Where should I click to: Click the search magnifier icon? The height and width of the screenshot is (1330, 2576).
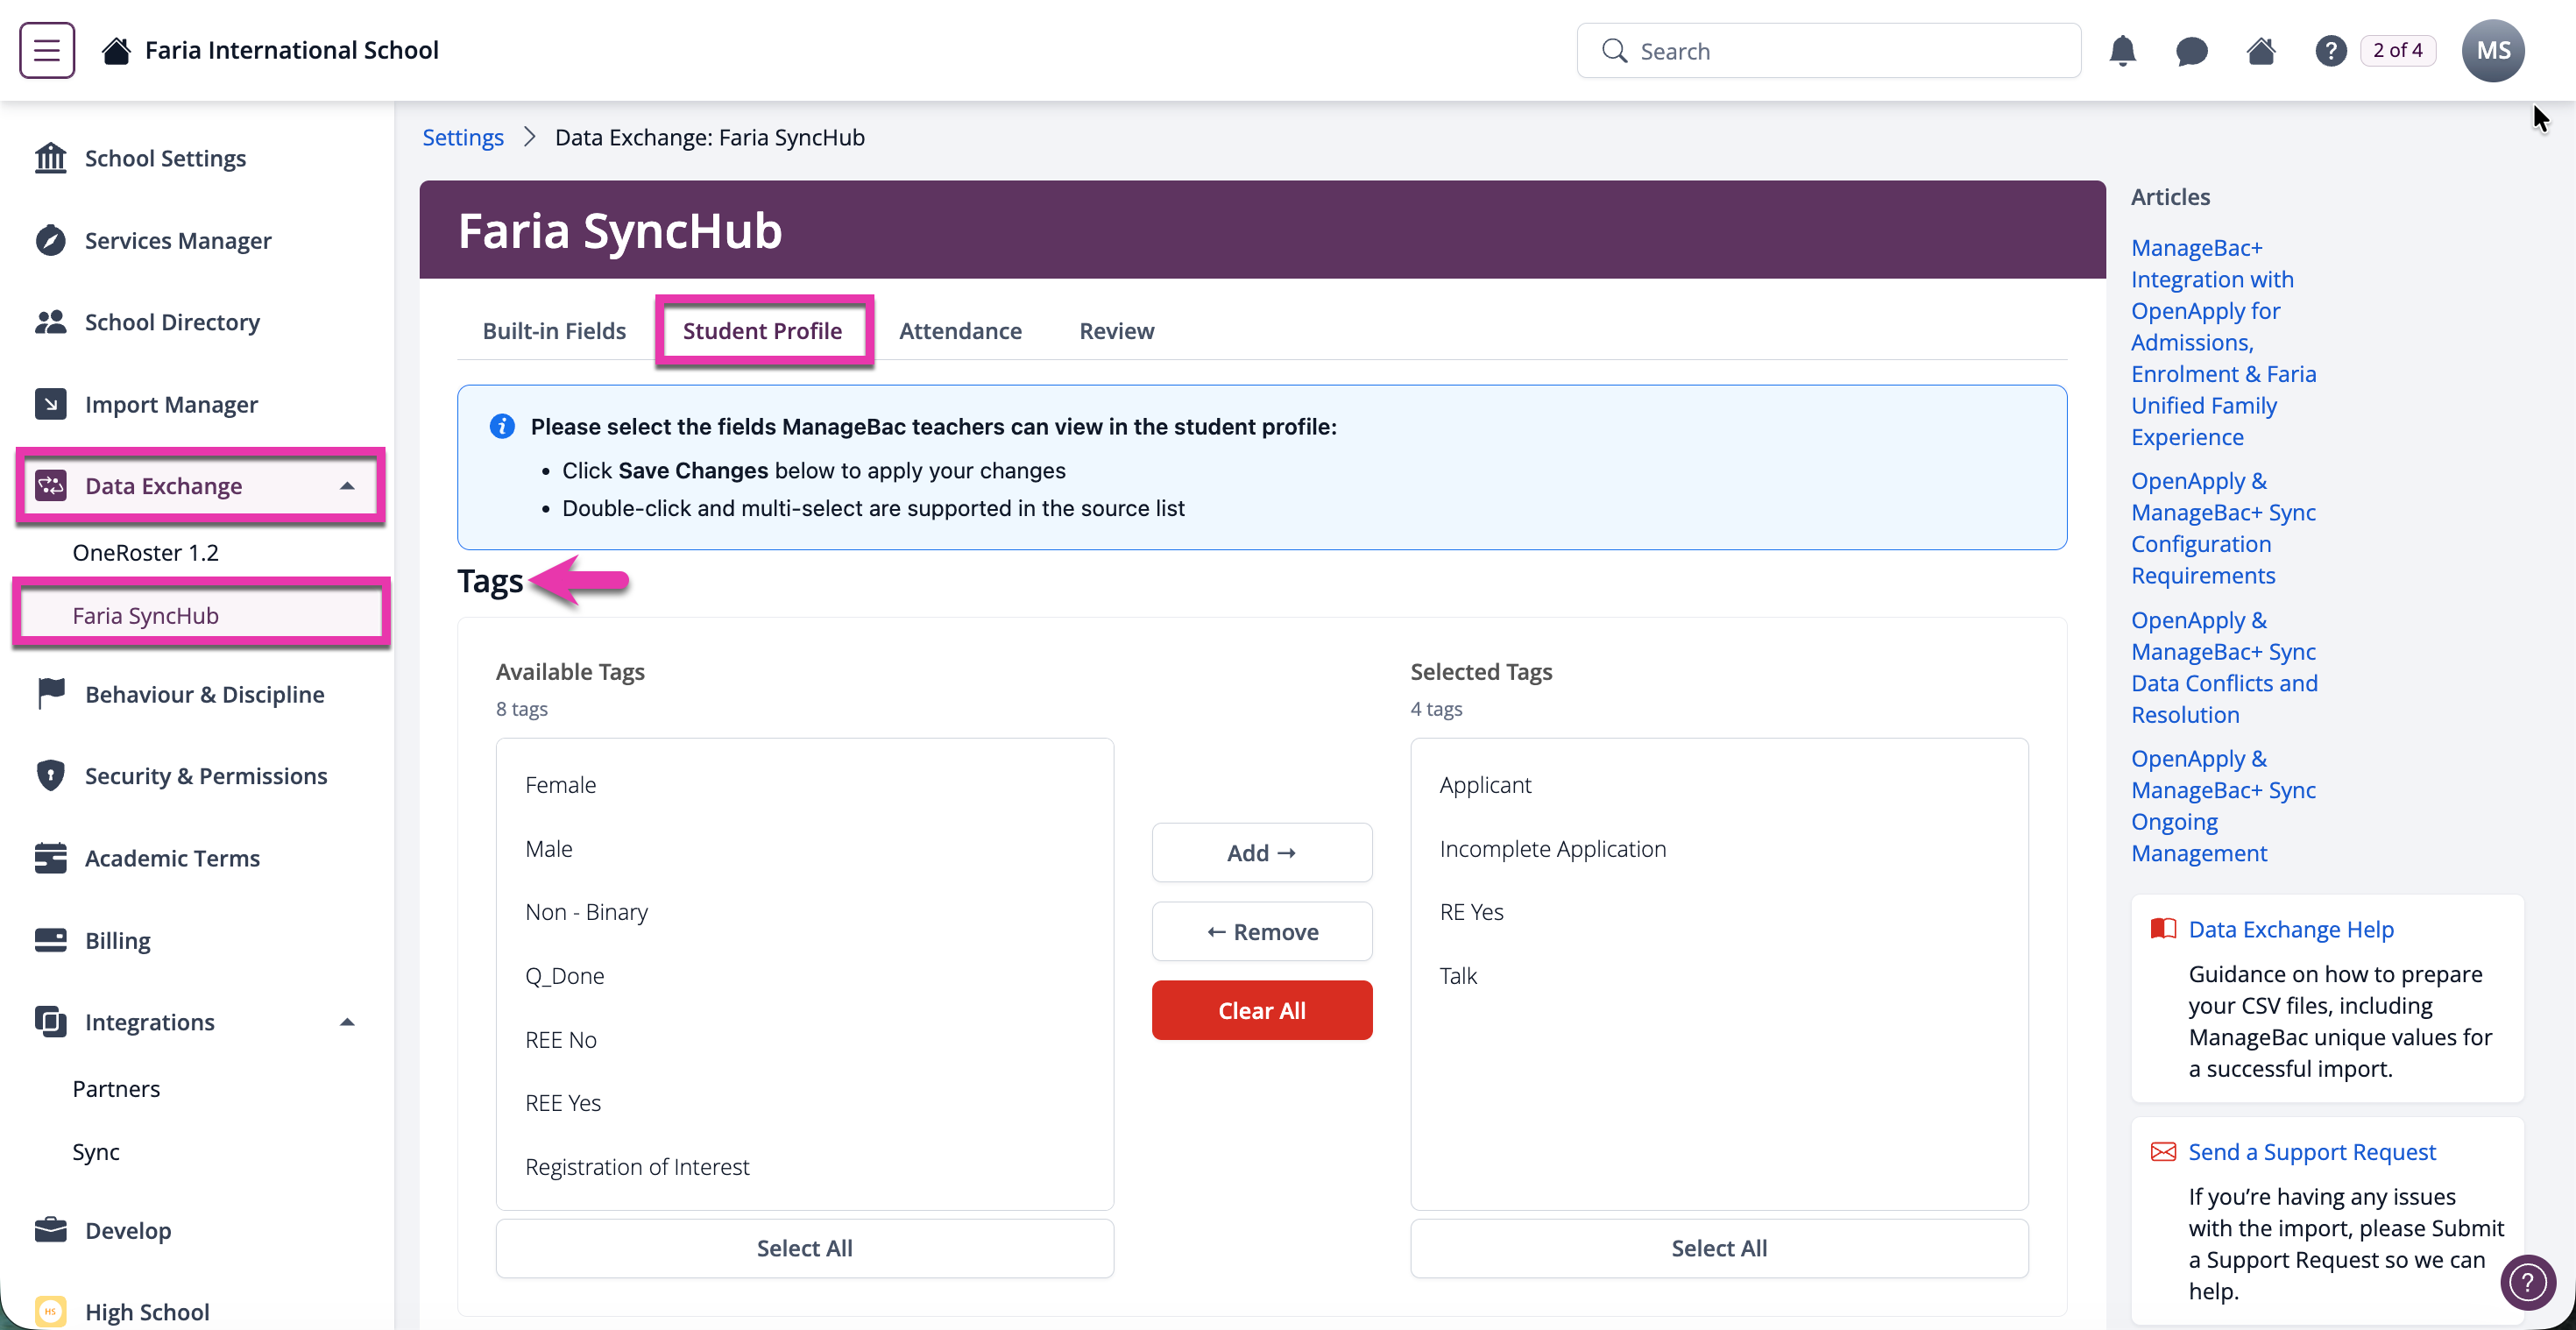point(1614,50)
